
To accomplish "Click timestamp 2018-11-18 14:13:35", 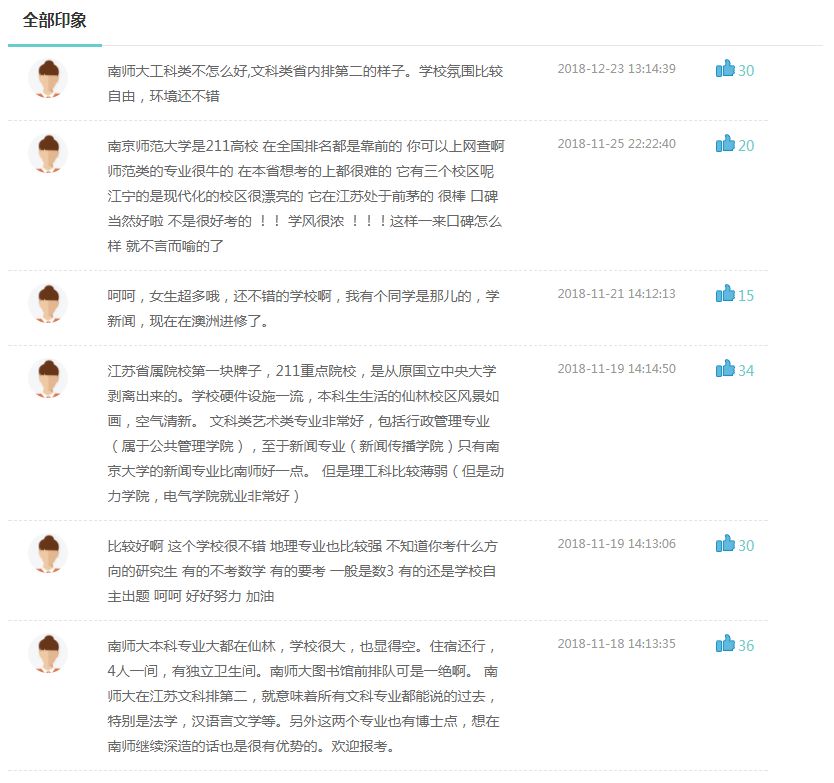I will (x=616, y=644).
